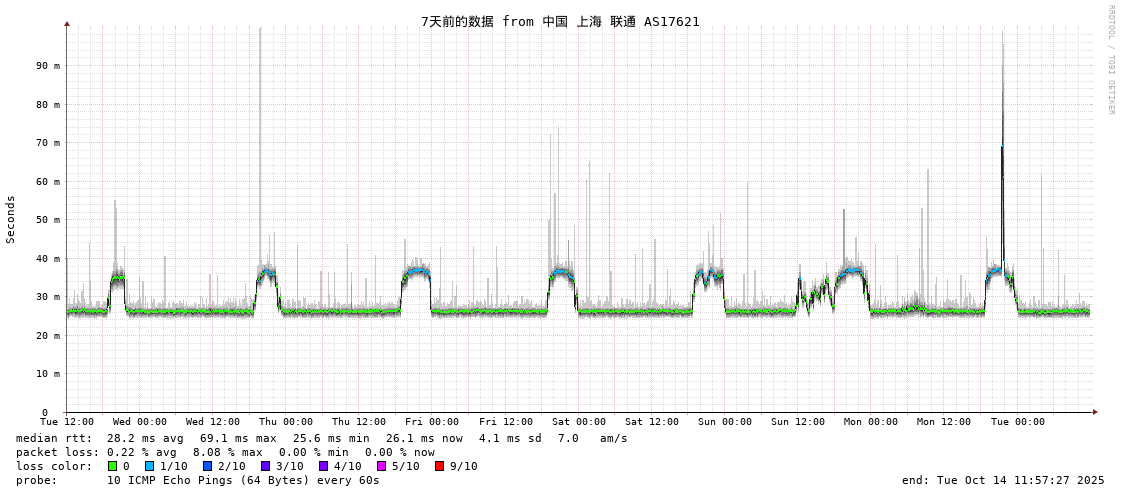Click the green 0 loss color swatch
Viewport: 1121px width, 494px height.
pos(113,466)
